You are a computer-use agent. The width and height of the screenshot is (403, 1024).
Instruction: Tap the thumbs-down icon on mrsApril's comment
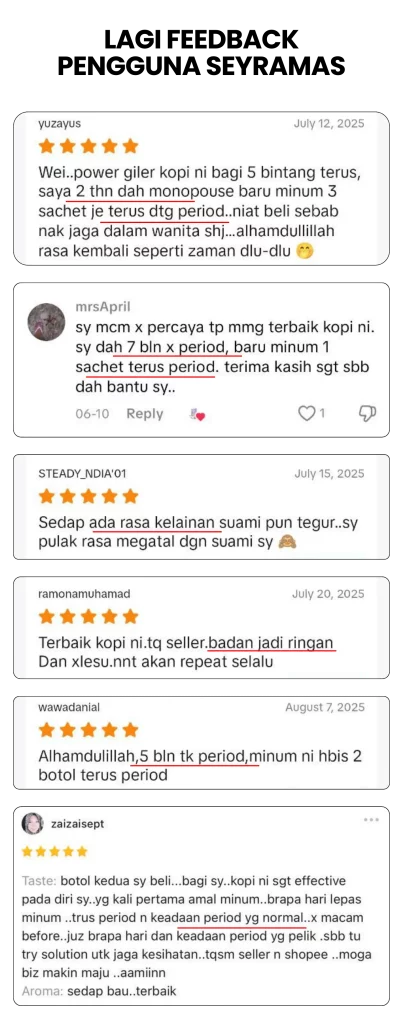tap(368, 413)
